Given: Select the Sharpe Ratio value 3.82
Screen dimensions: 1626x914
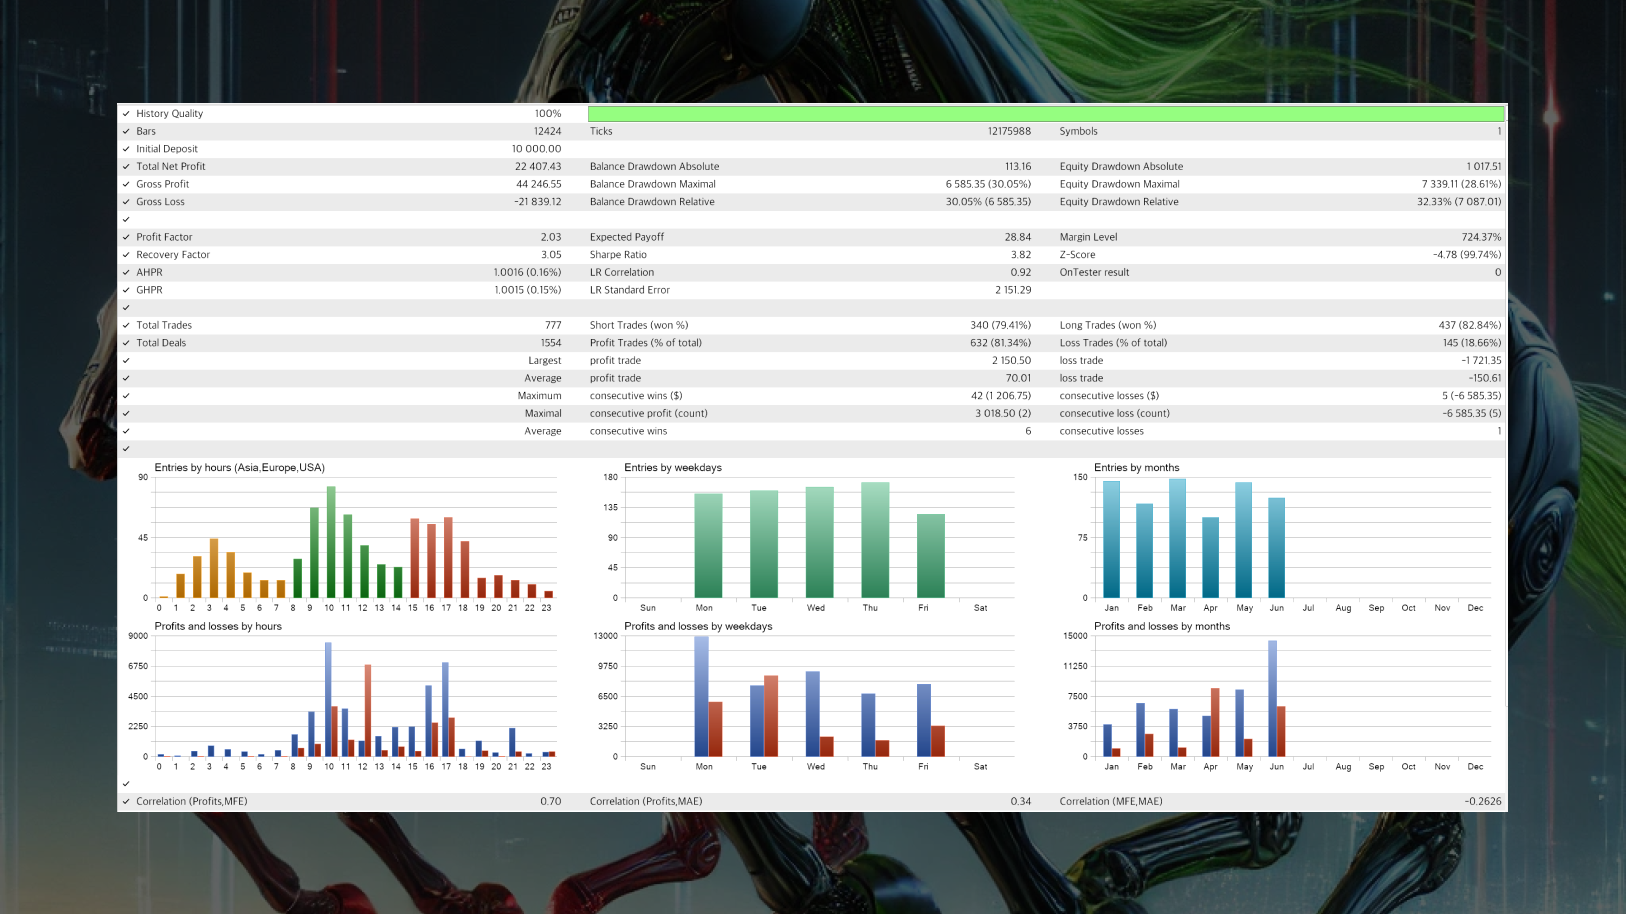Looking at the screenshot, I should tap(1022, 254).
